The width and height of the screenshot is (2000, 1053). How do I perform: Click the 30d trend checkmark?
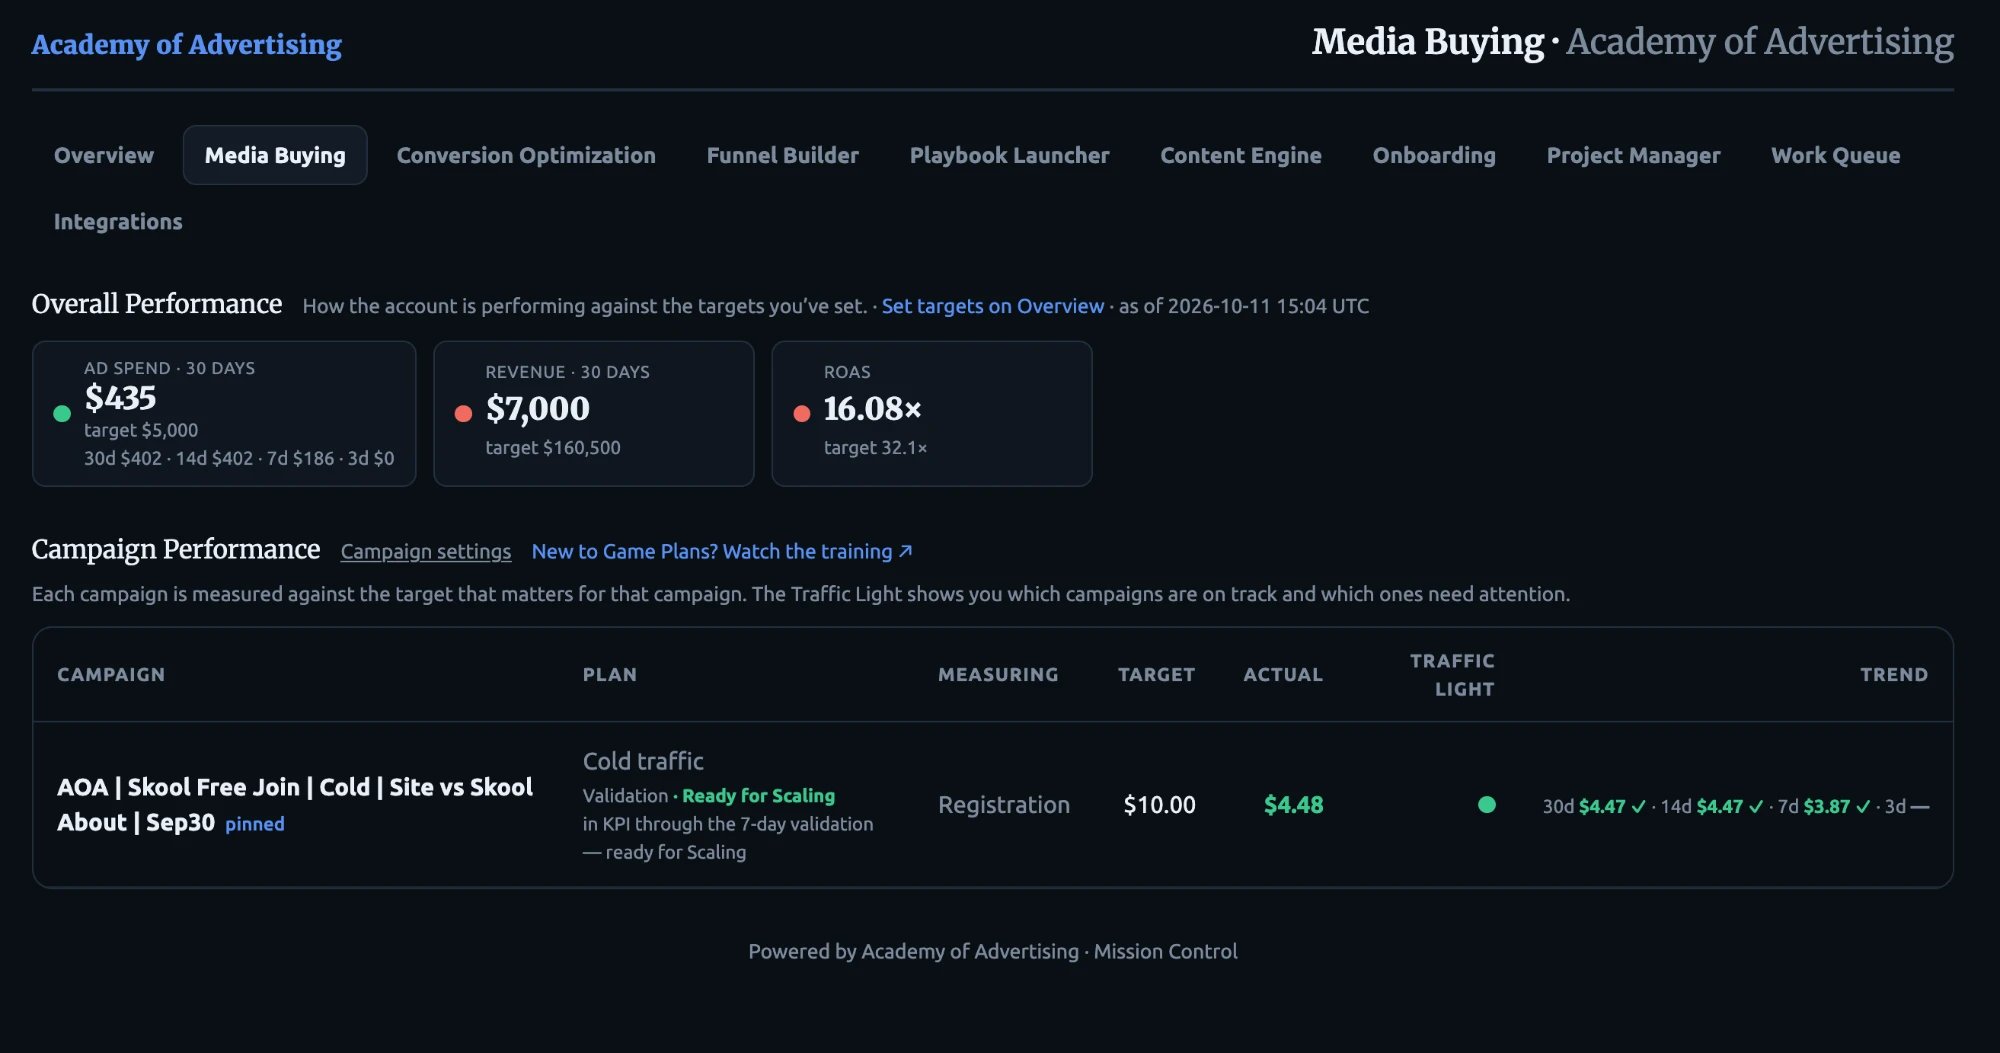1638,807
